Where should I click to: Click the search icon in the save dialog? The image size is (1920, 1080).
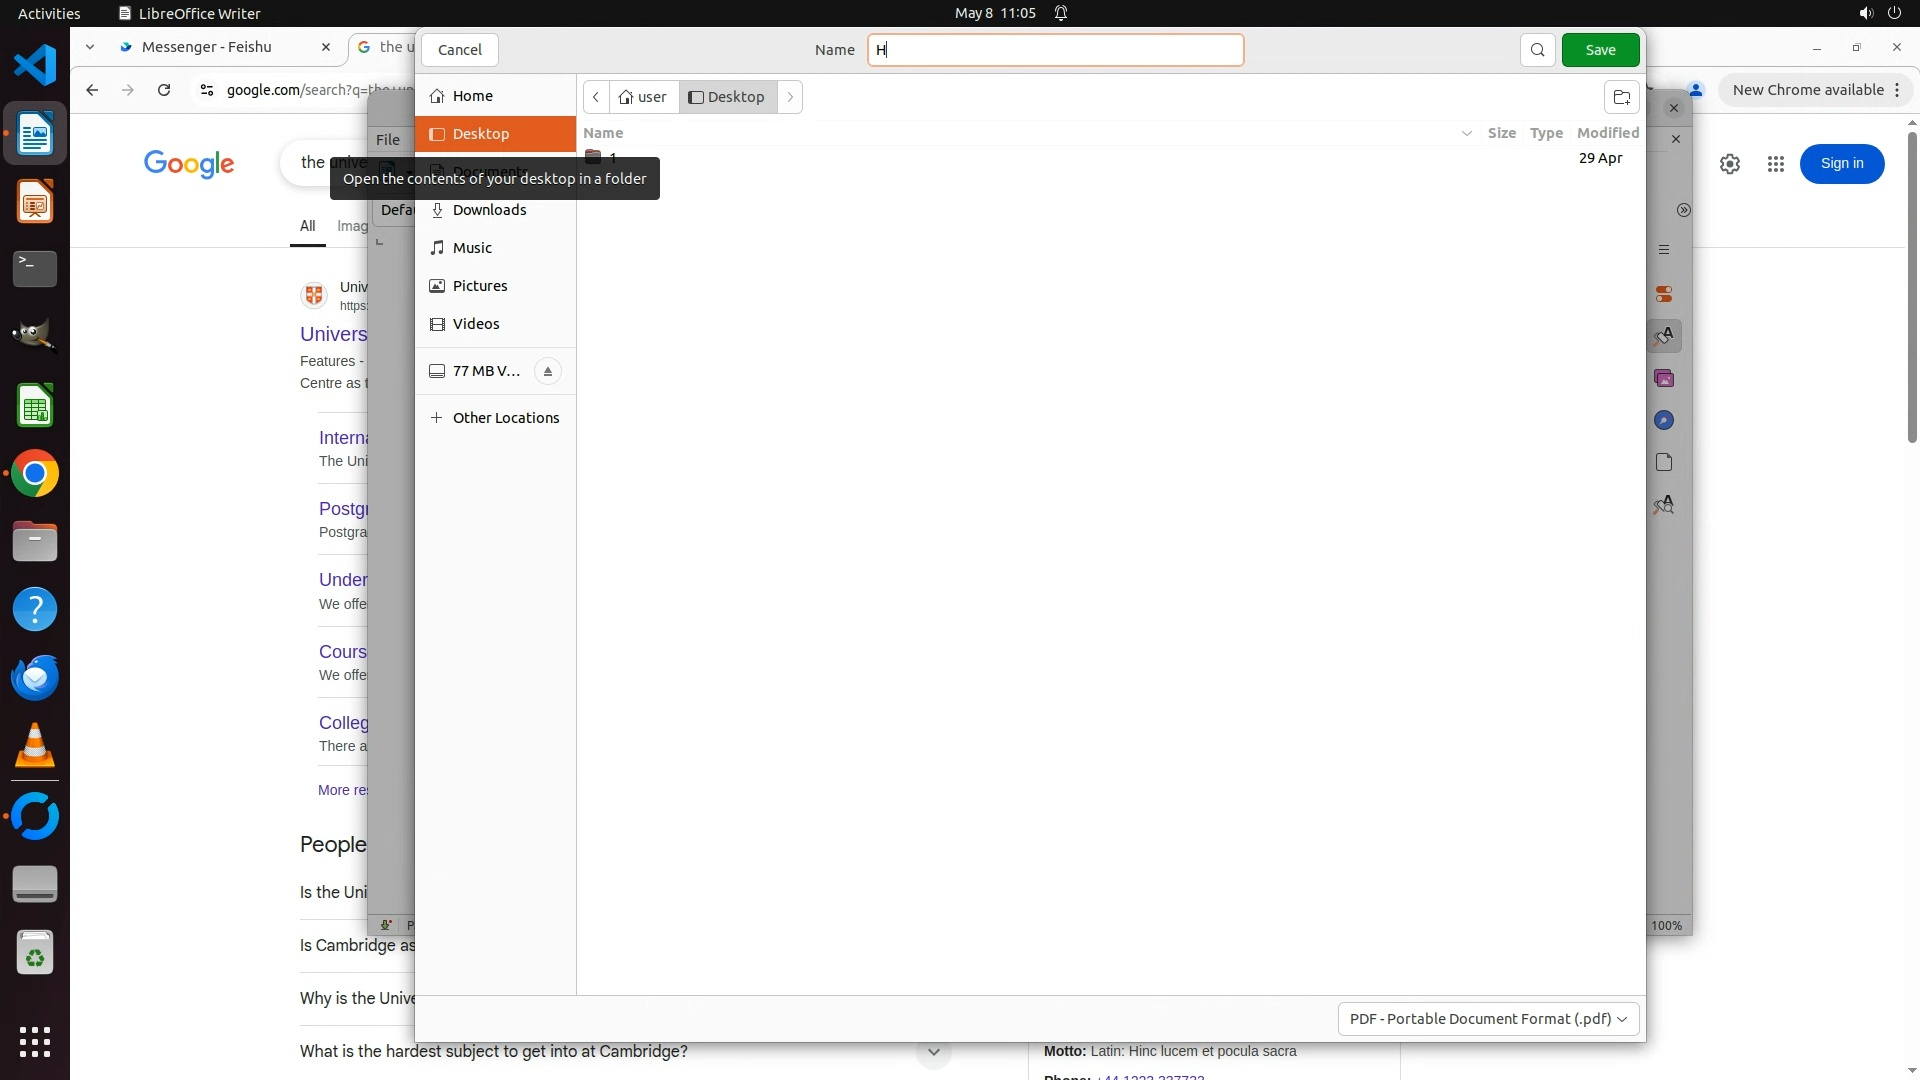tap(1537, 50)
